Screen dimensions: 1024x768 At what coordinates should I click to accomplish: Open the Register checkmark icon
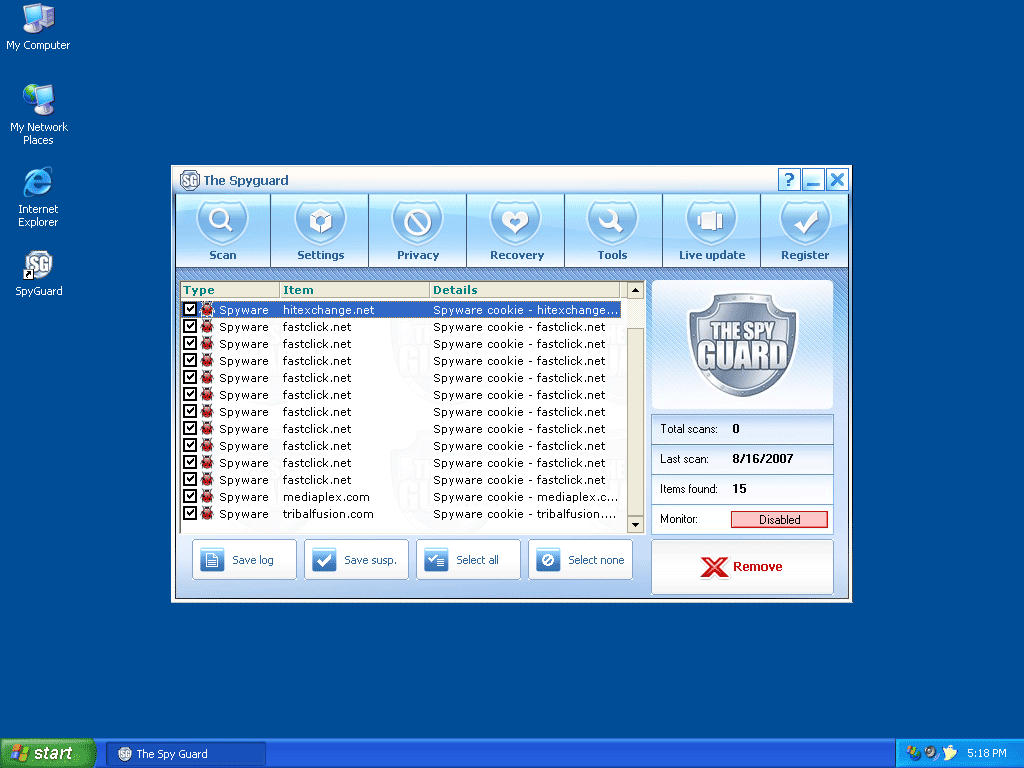805,222
